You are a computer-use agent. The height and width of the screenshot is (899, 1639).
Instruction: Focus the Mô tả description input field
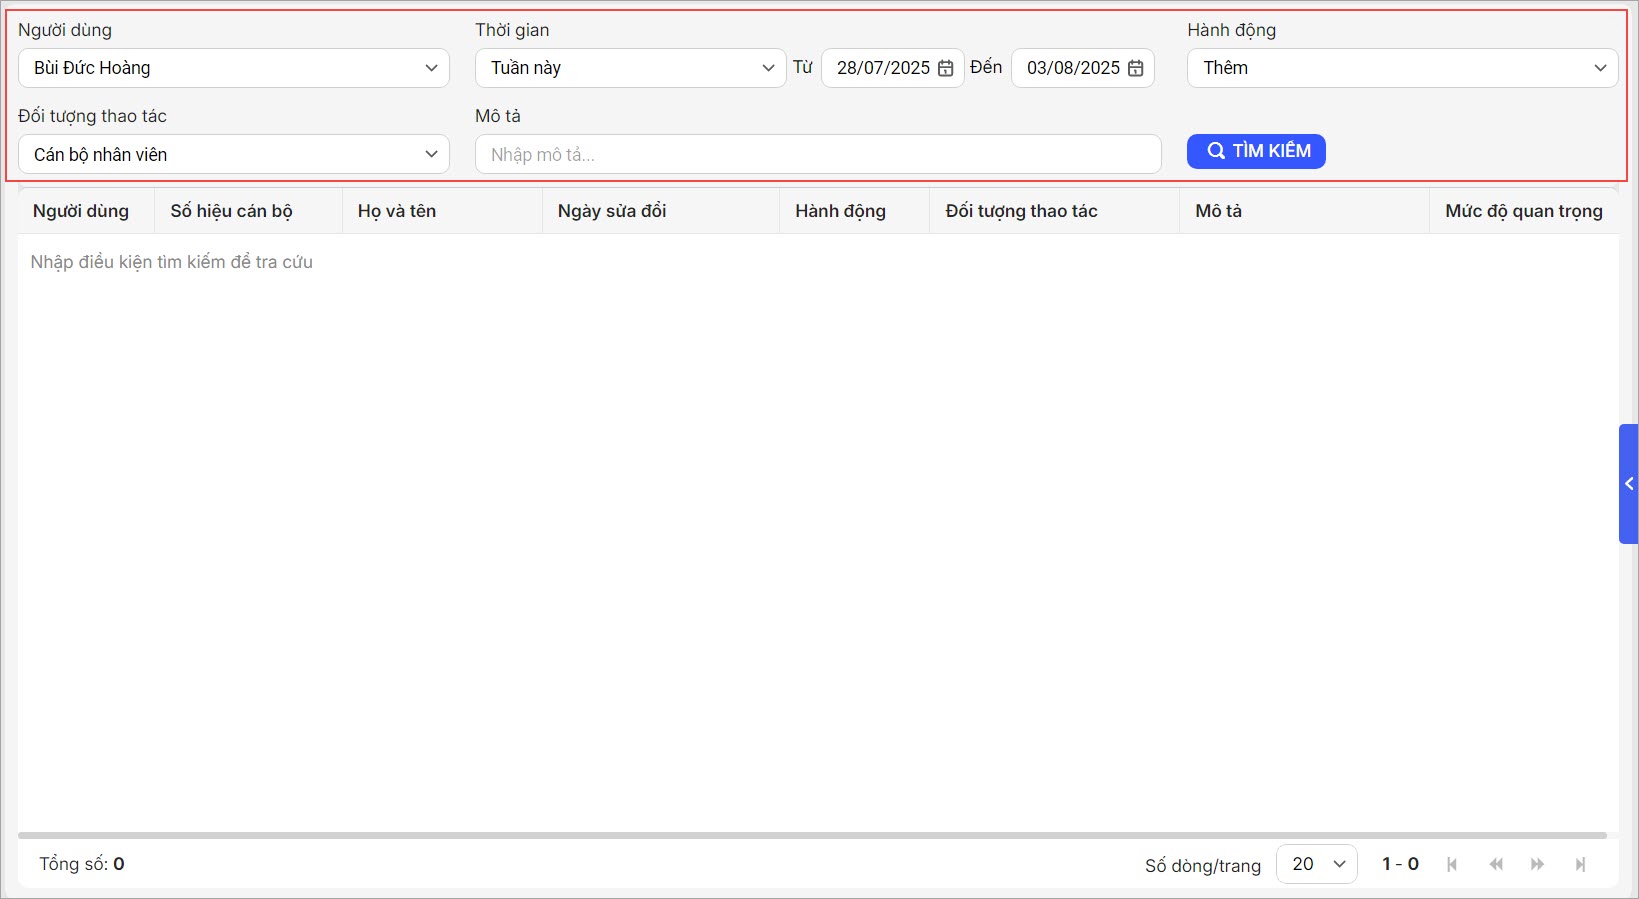coord(817,154)
